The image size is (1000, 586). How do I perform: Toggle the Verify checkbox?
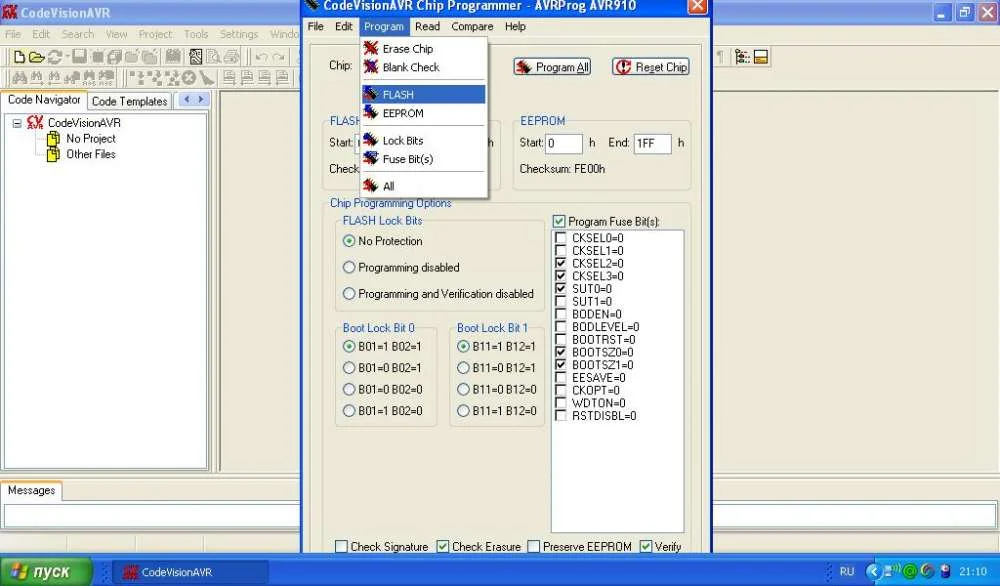click(646, 546)
